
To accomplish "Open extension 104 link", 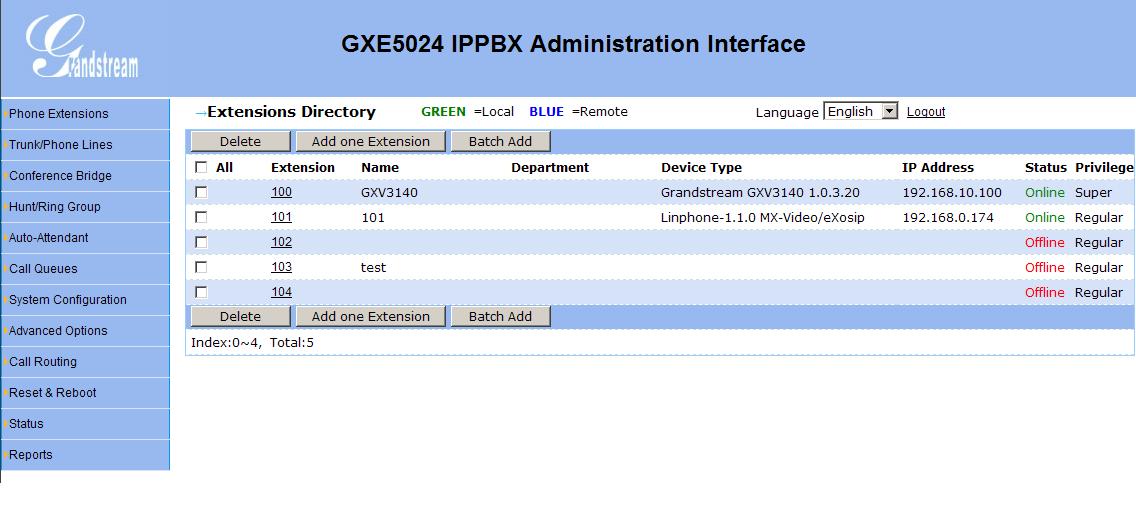I will pos(282,292).
